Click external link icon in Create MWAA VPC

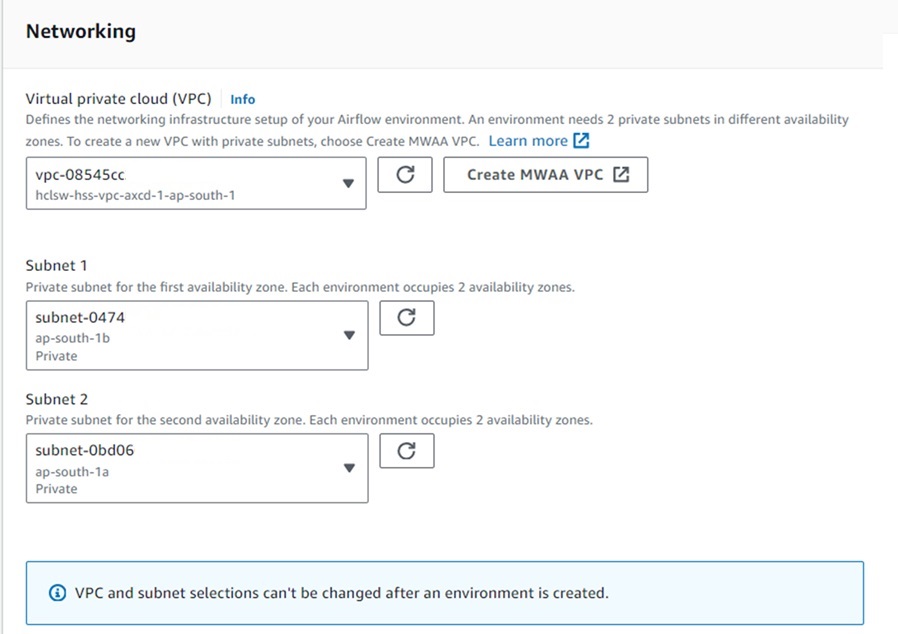coord(622,174)
